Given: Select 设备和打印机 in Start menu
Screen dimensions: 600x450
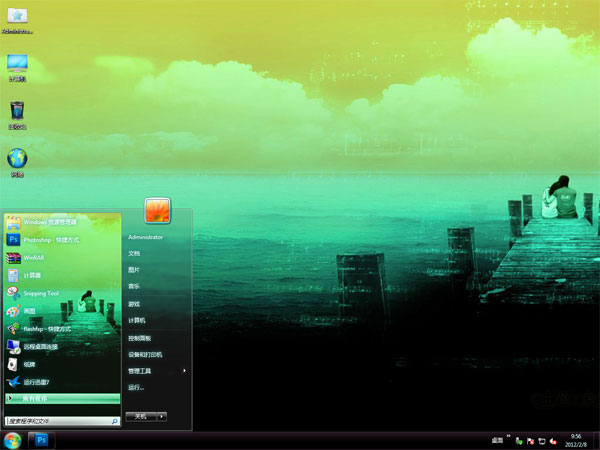Looking at the screenshot, I should click(145, 354).
